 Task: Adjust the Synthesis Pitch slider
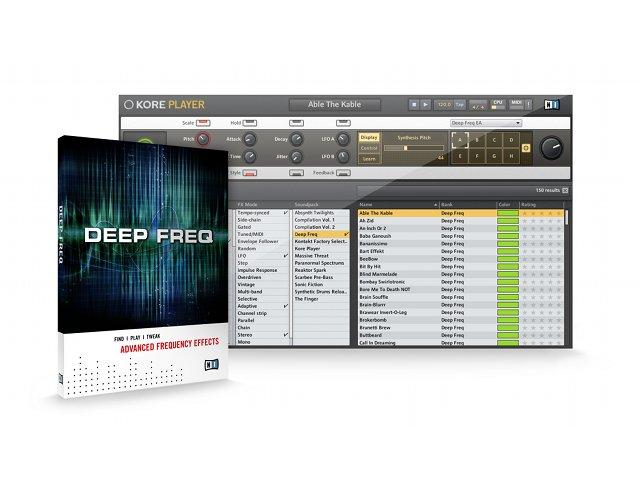[x=414, y=148]
